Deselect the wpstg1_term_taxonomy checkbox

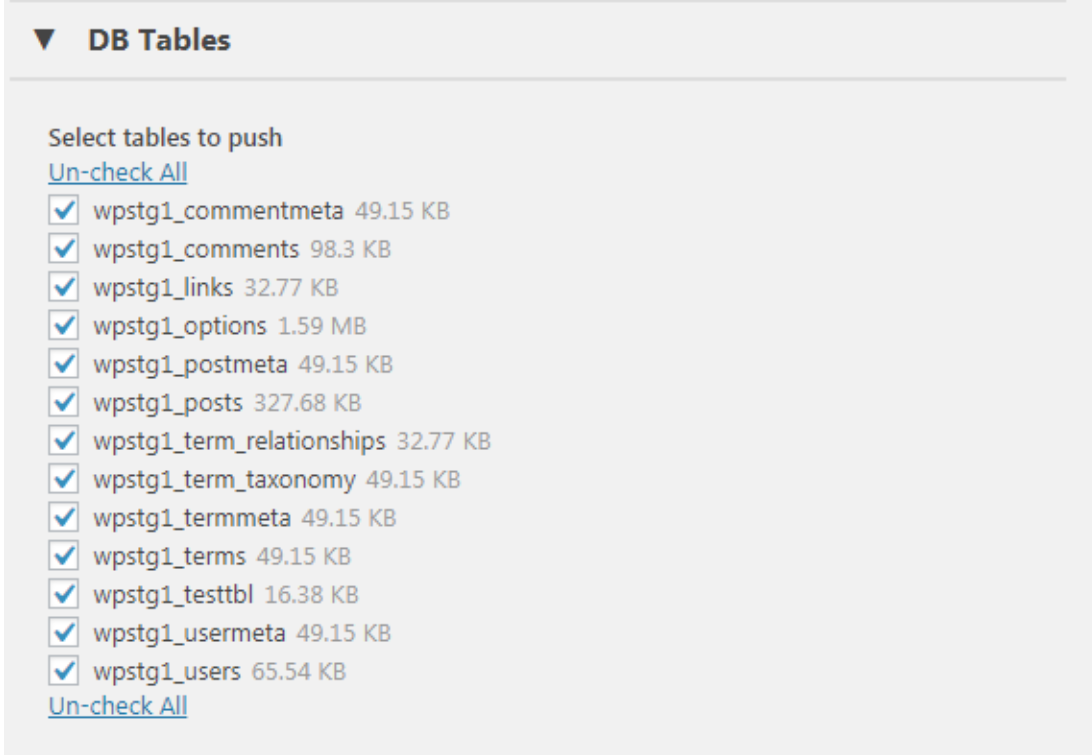[x=64, y=480]
